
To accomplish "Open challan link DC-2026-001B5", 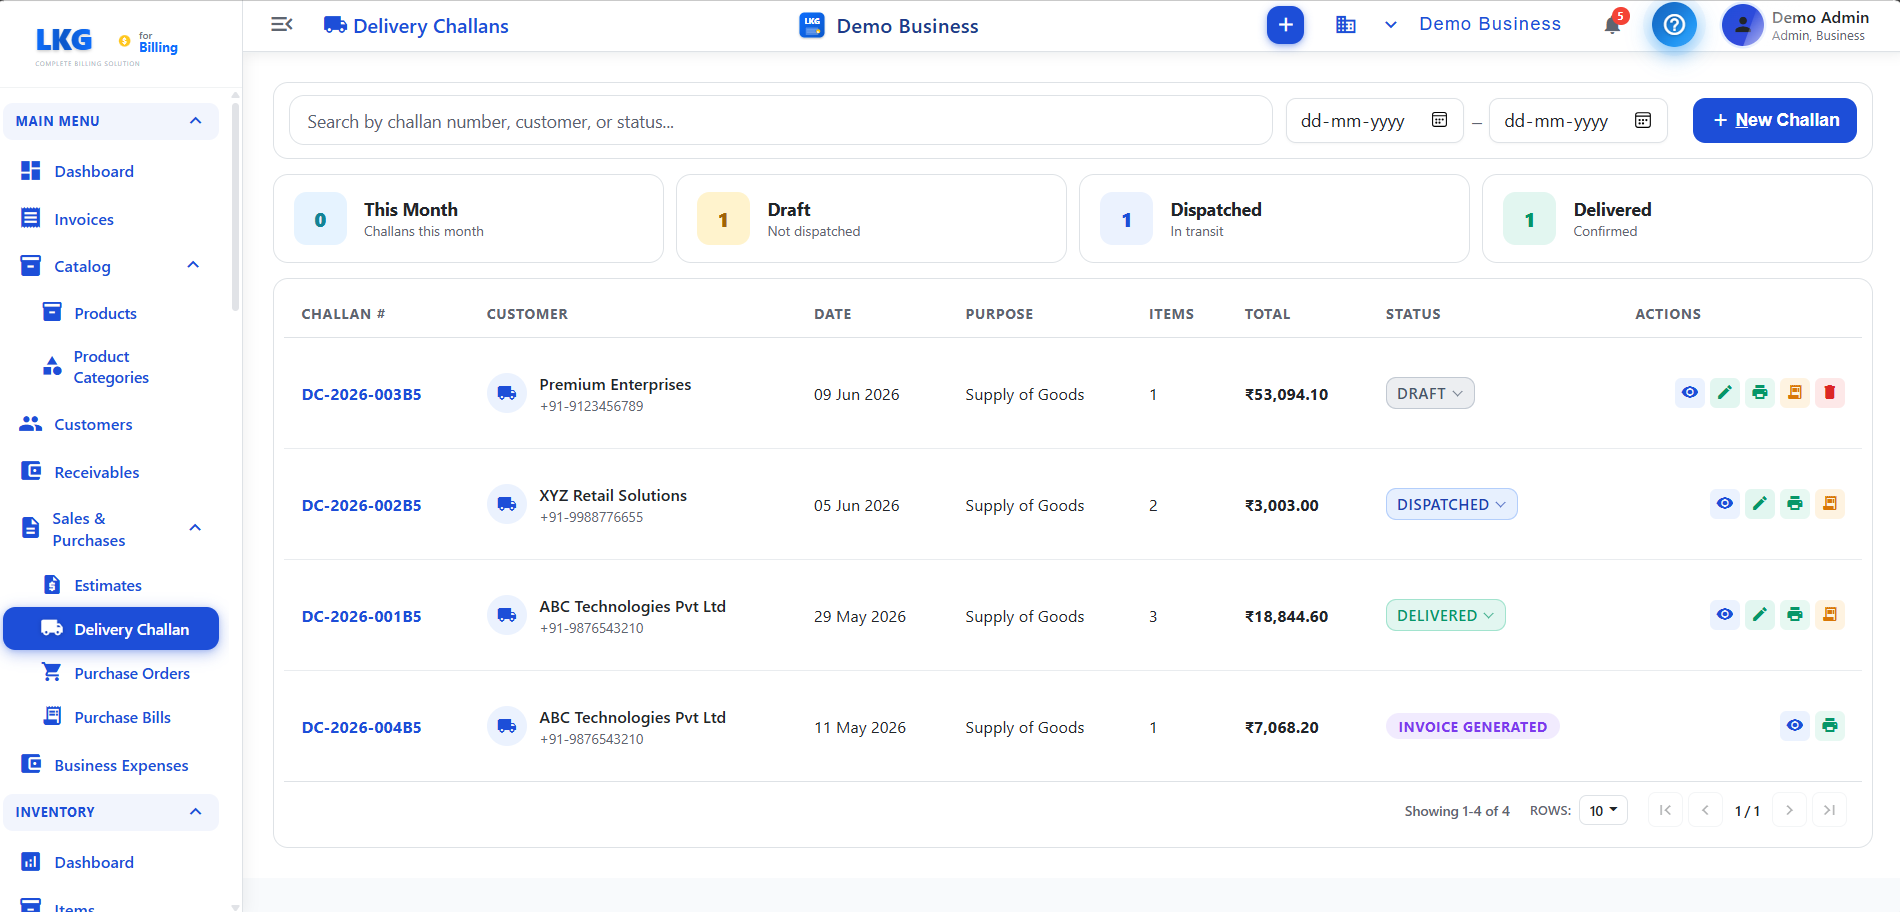I will [x=361, y=616].
